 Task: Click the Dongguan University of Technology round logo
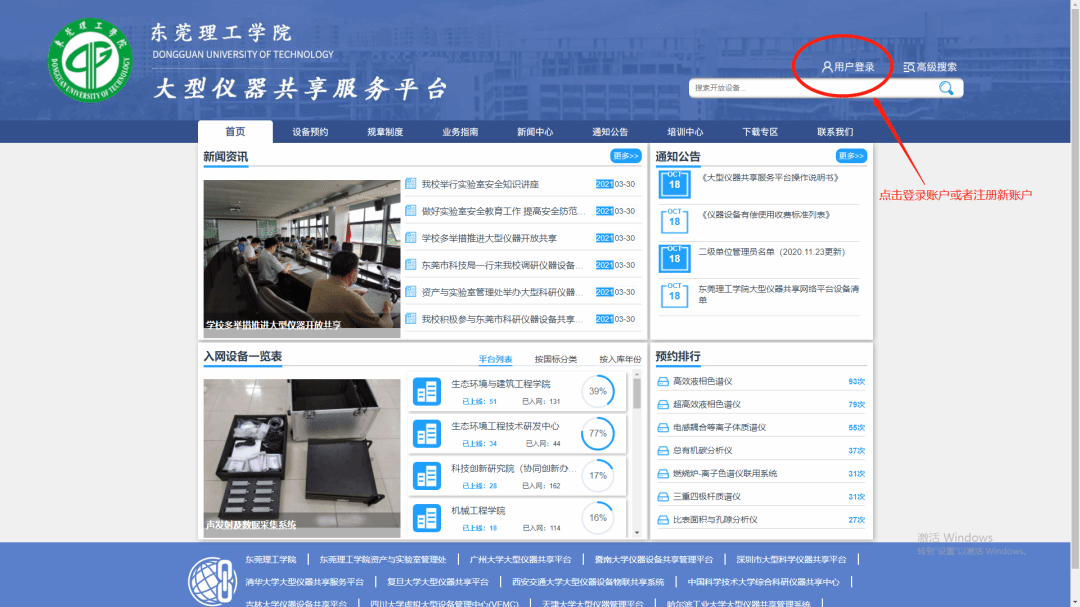(90, 61)
